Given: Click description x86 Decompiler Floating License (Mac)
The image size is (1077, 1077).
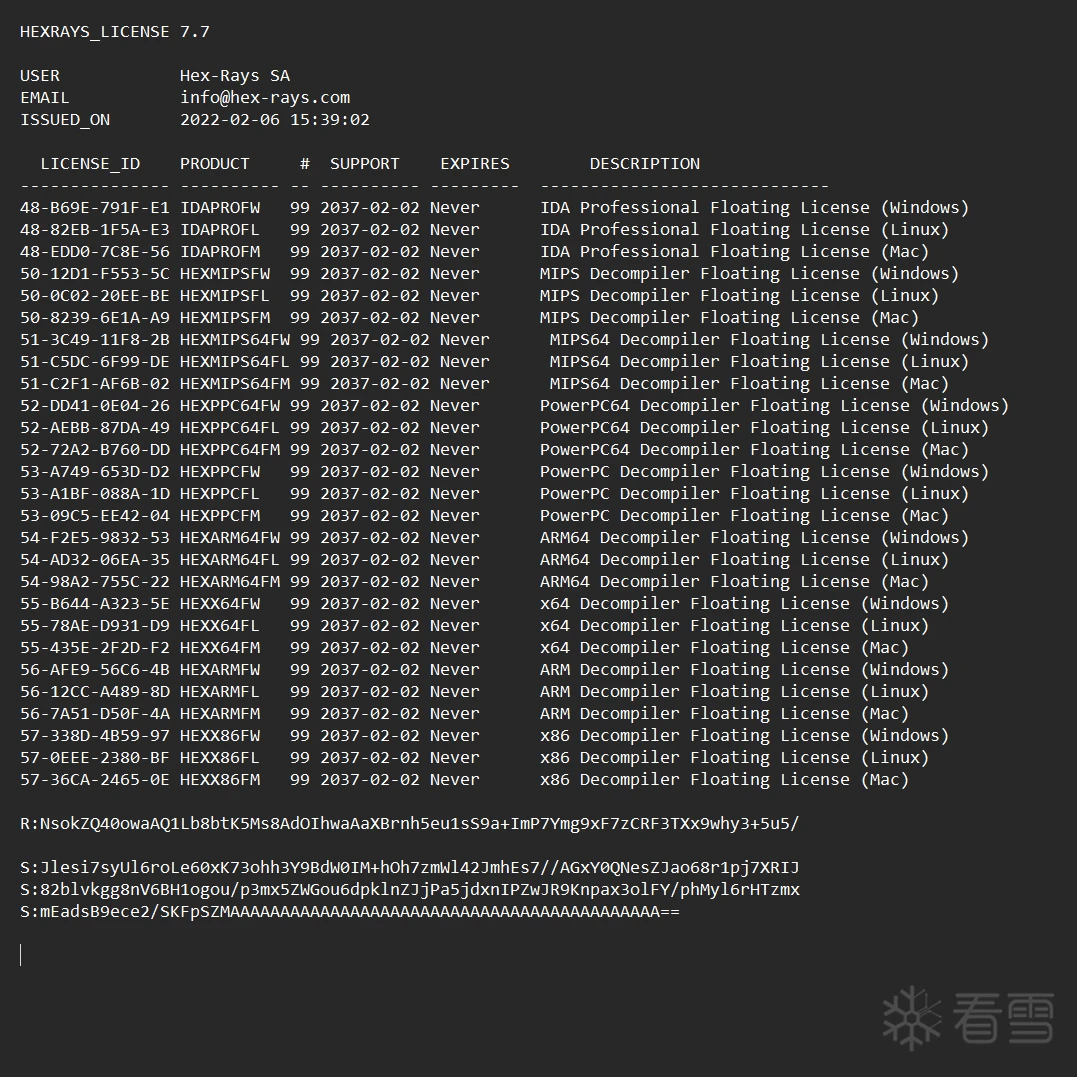Looking at the screenshot, I should tap(725, 779).
